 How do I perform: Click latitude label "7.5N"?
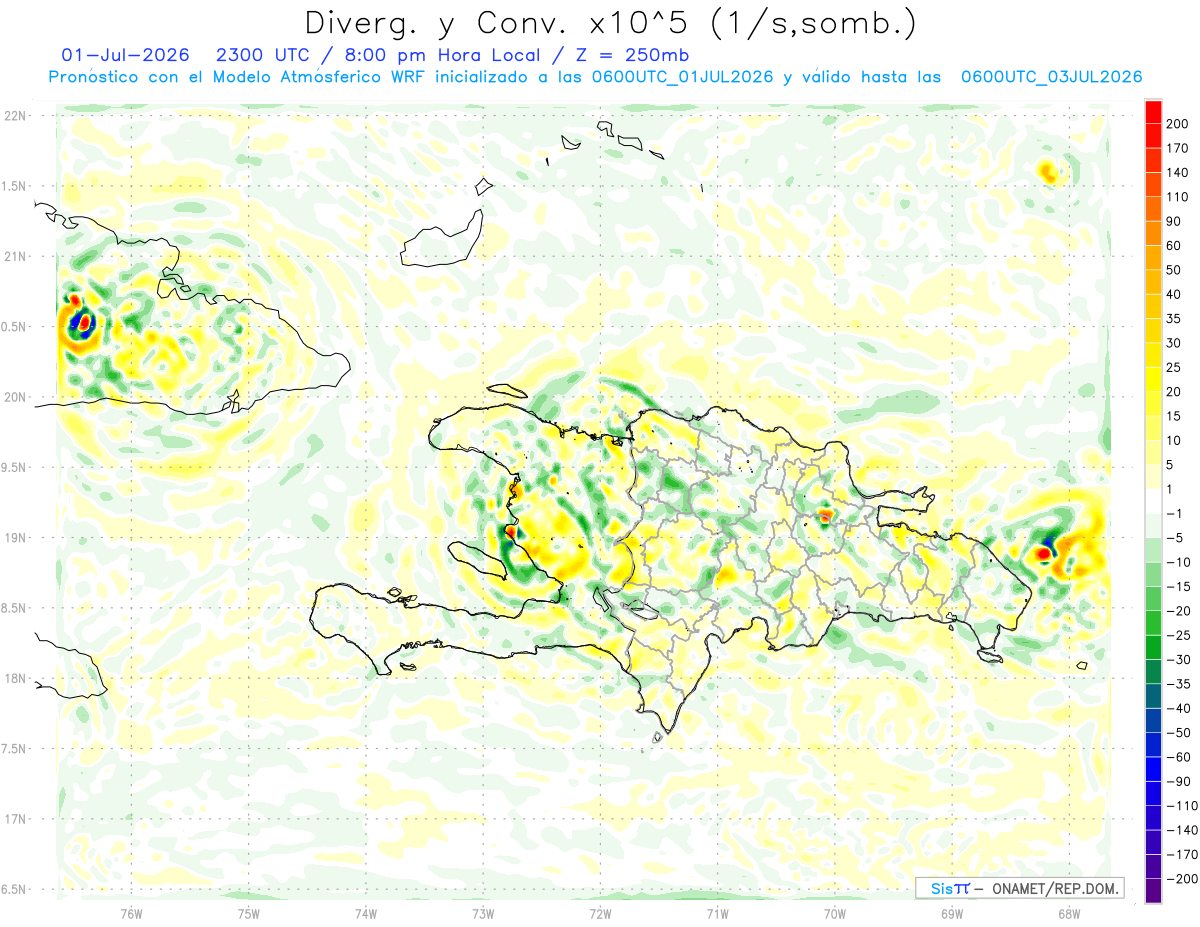(13, 749)
